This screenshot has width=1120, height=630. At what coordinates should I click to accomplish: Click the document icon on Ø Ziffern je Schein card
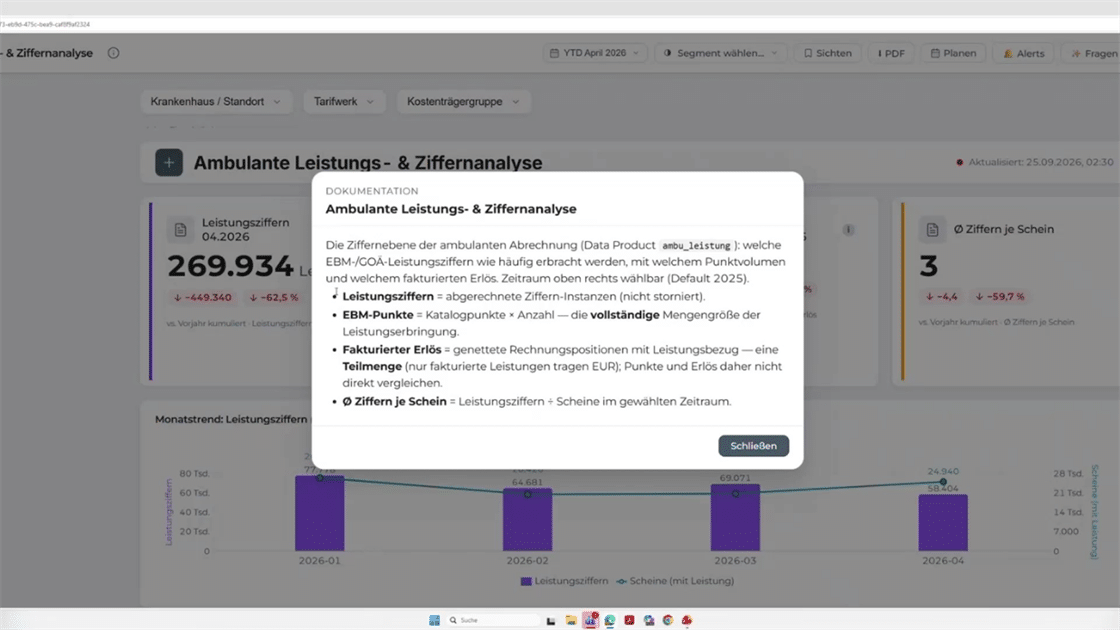(932, 229)
